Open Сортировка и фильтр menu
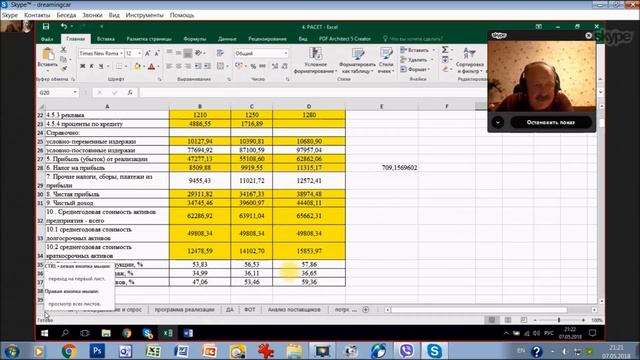The width and height of the screenshot is (640, 360). click(x=470, y=60)
